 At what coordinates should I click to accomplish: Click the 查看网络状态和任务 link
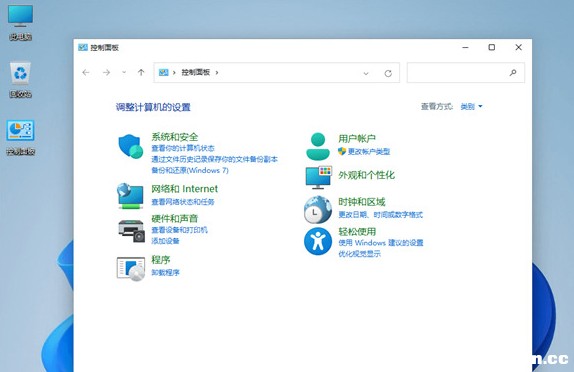point(183,202)
